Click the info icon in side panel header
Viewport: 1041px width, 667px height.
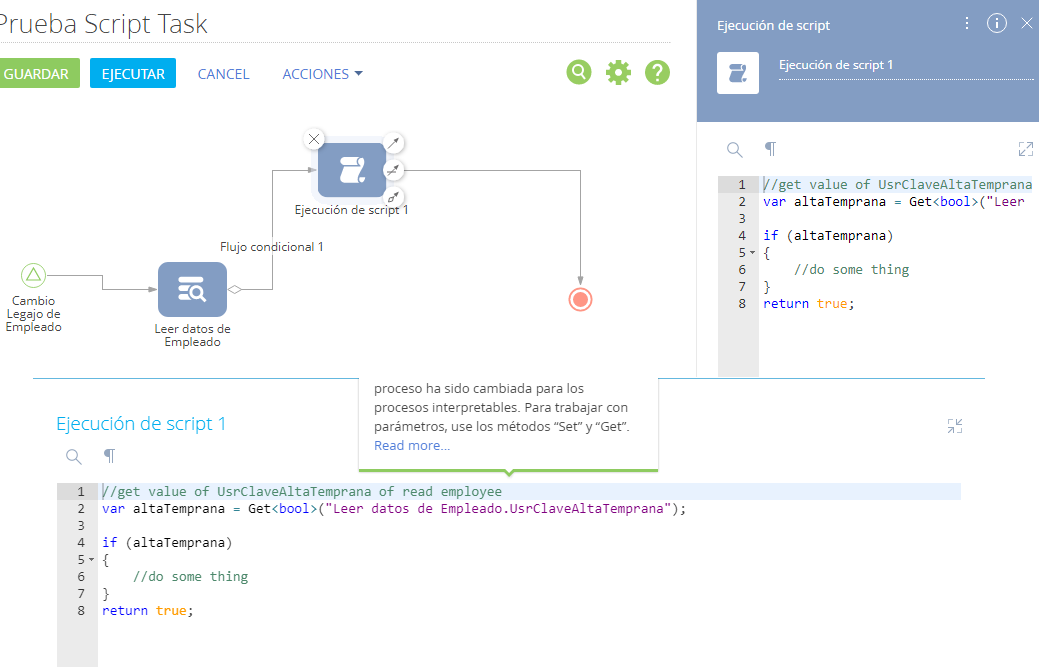[x=996, y=24]
